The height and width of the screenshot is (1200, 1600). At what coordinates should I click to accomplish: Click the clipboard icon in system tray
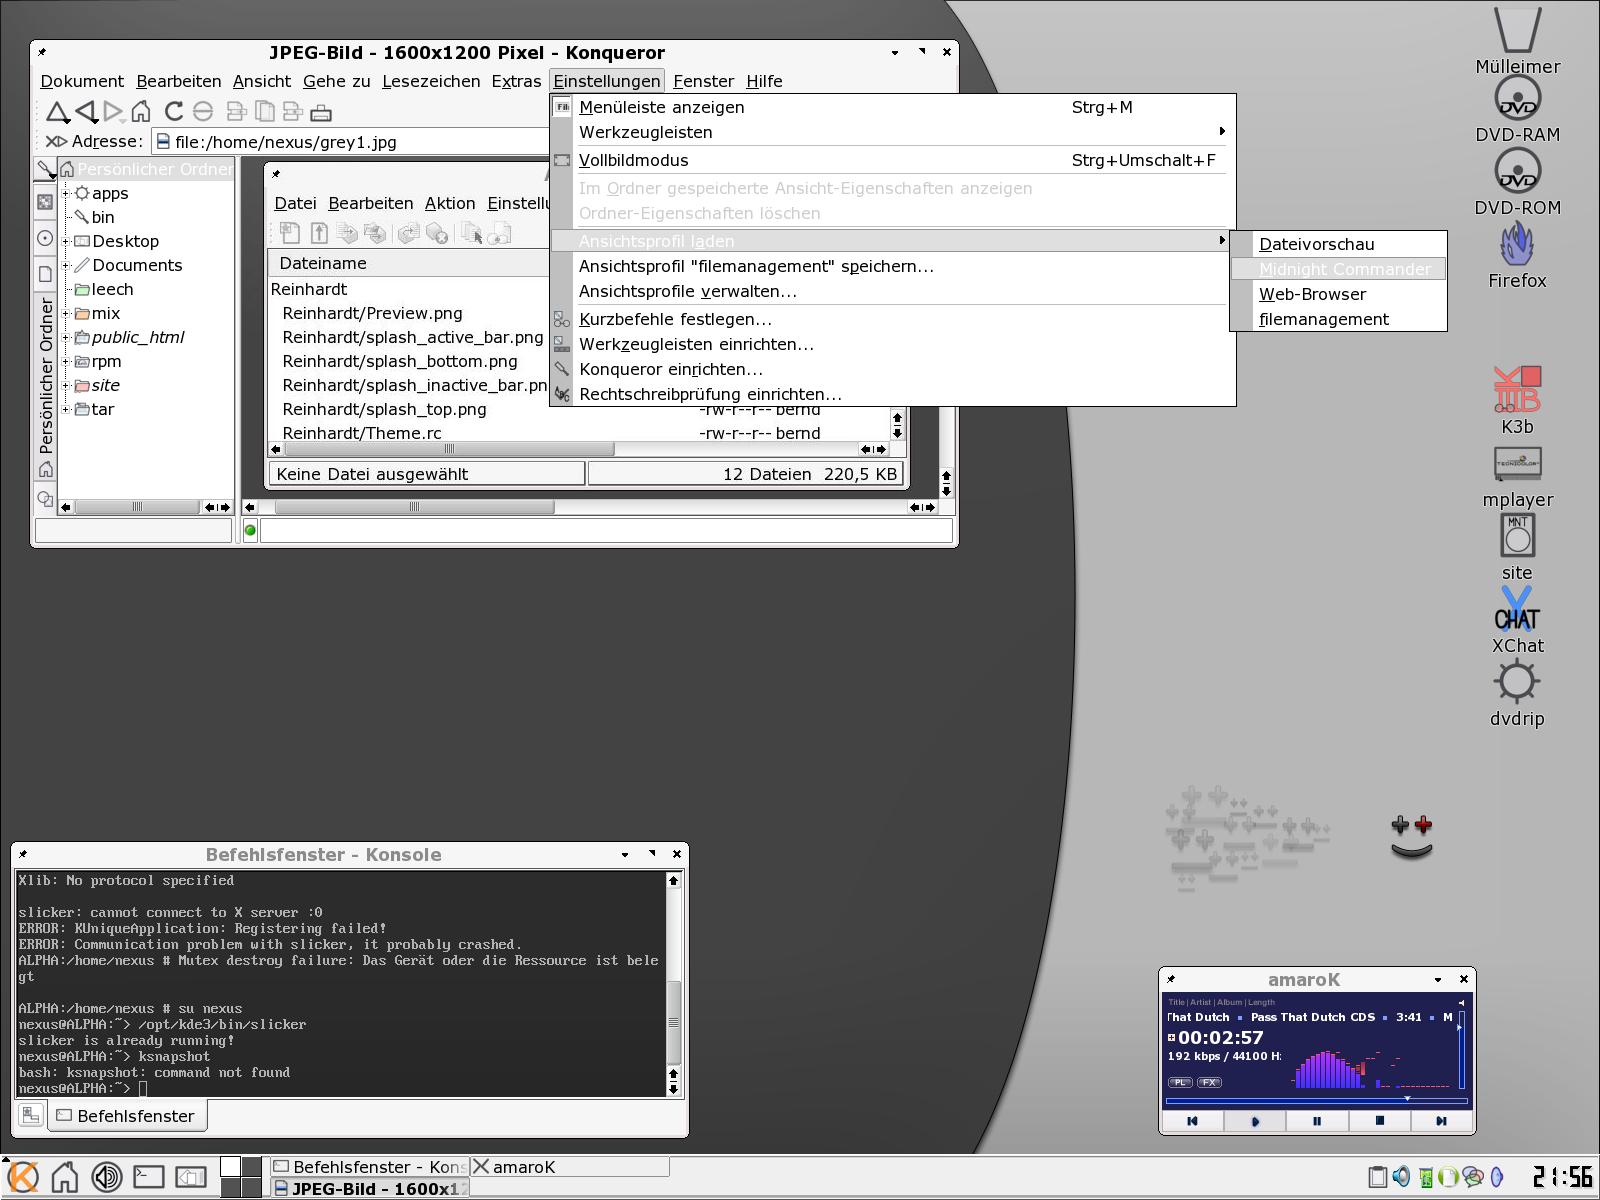pos(1378,1177)
